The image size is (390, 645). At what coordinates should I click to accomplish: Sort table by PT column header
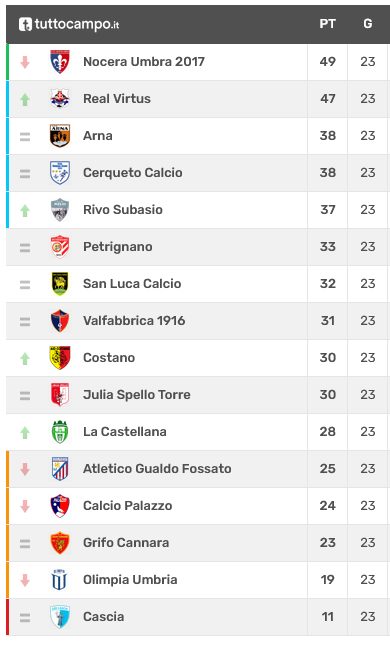327,24
